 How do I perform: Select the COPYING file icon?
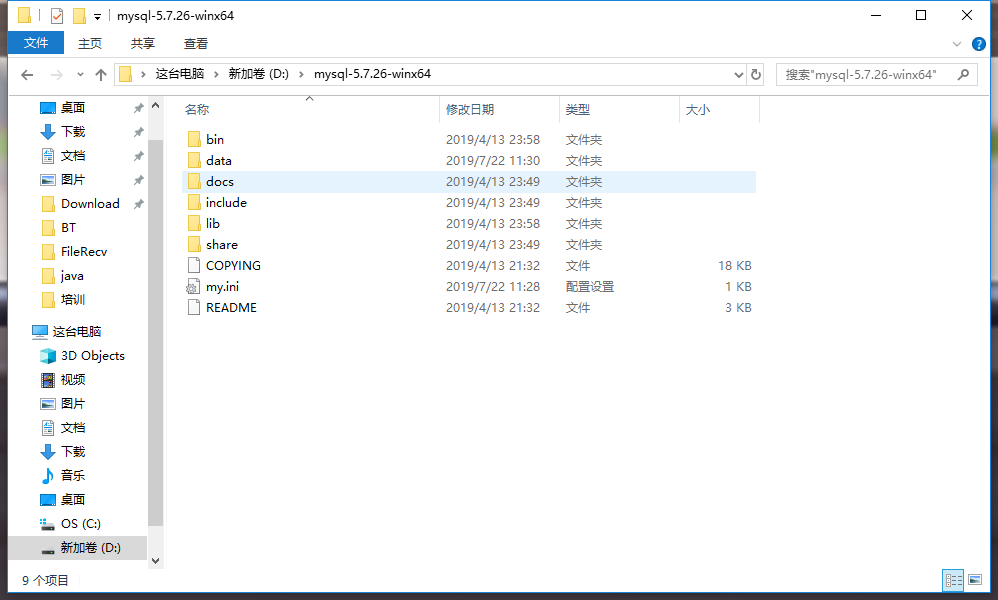pos(194,265)
